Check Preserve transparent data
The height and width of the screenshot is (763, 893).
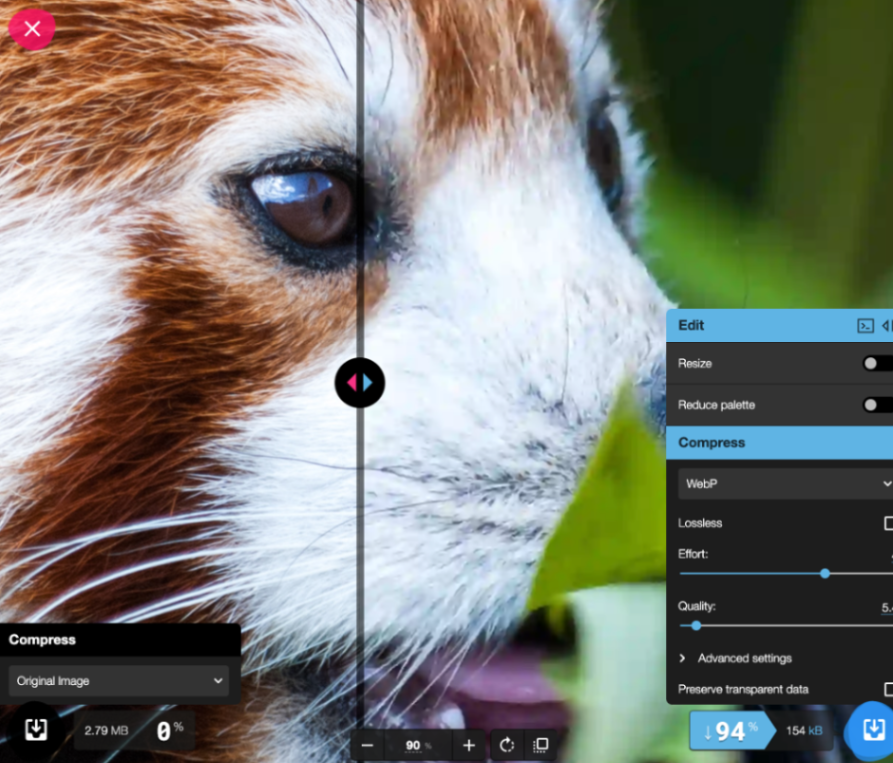(888, 690)
